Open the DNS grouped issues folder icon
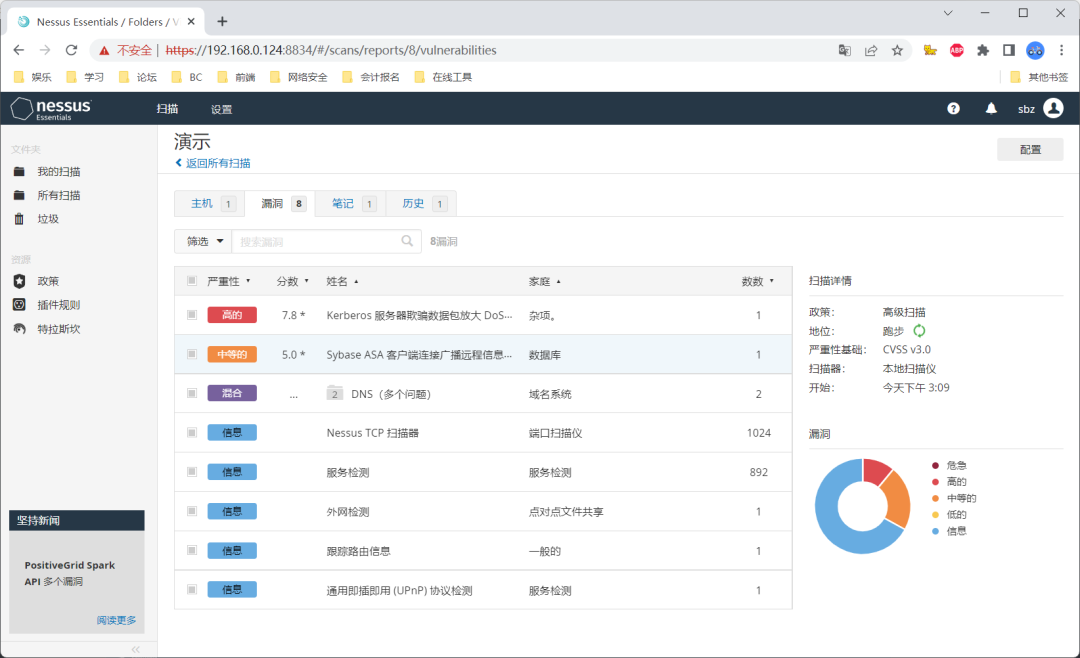 click(x=334, y=393)
